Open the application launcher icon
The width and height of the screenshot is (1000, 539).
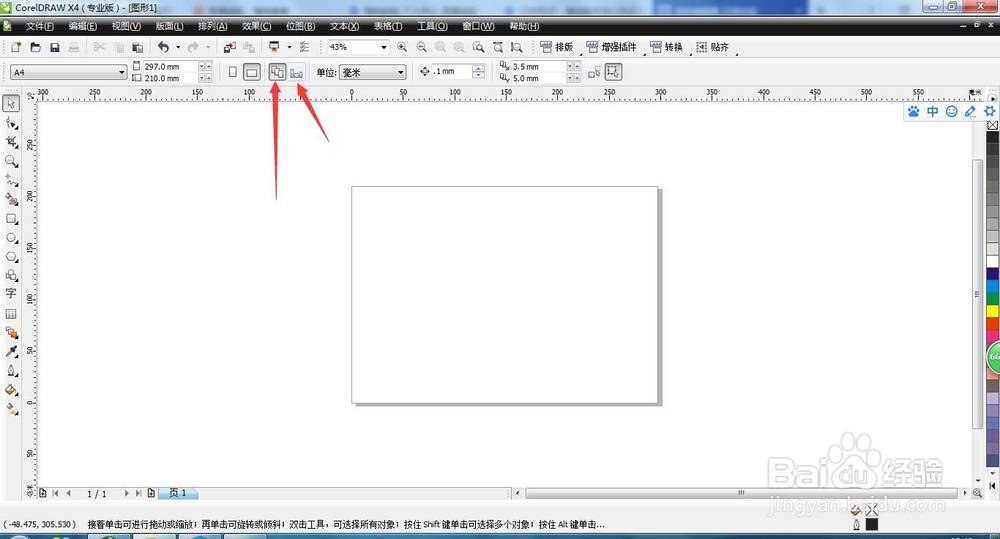coord(274,47)
